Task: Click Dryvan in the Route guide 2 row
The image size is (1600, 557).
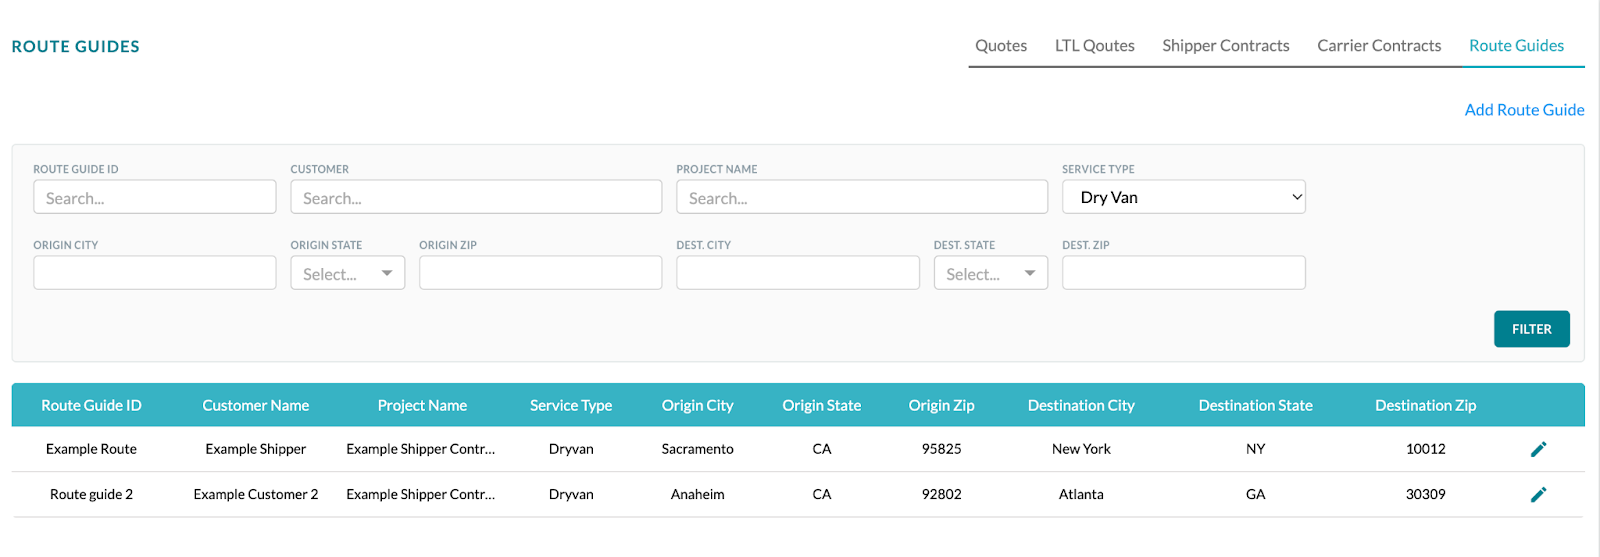Action: (571, 494)
